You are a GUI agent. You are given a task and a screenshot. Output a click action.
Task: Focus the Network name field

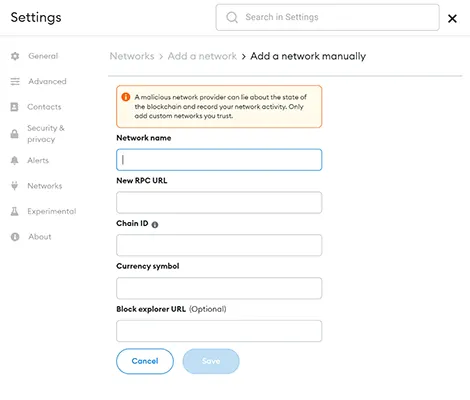point(219,160)
